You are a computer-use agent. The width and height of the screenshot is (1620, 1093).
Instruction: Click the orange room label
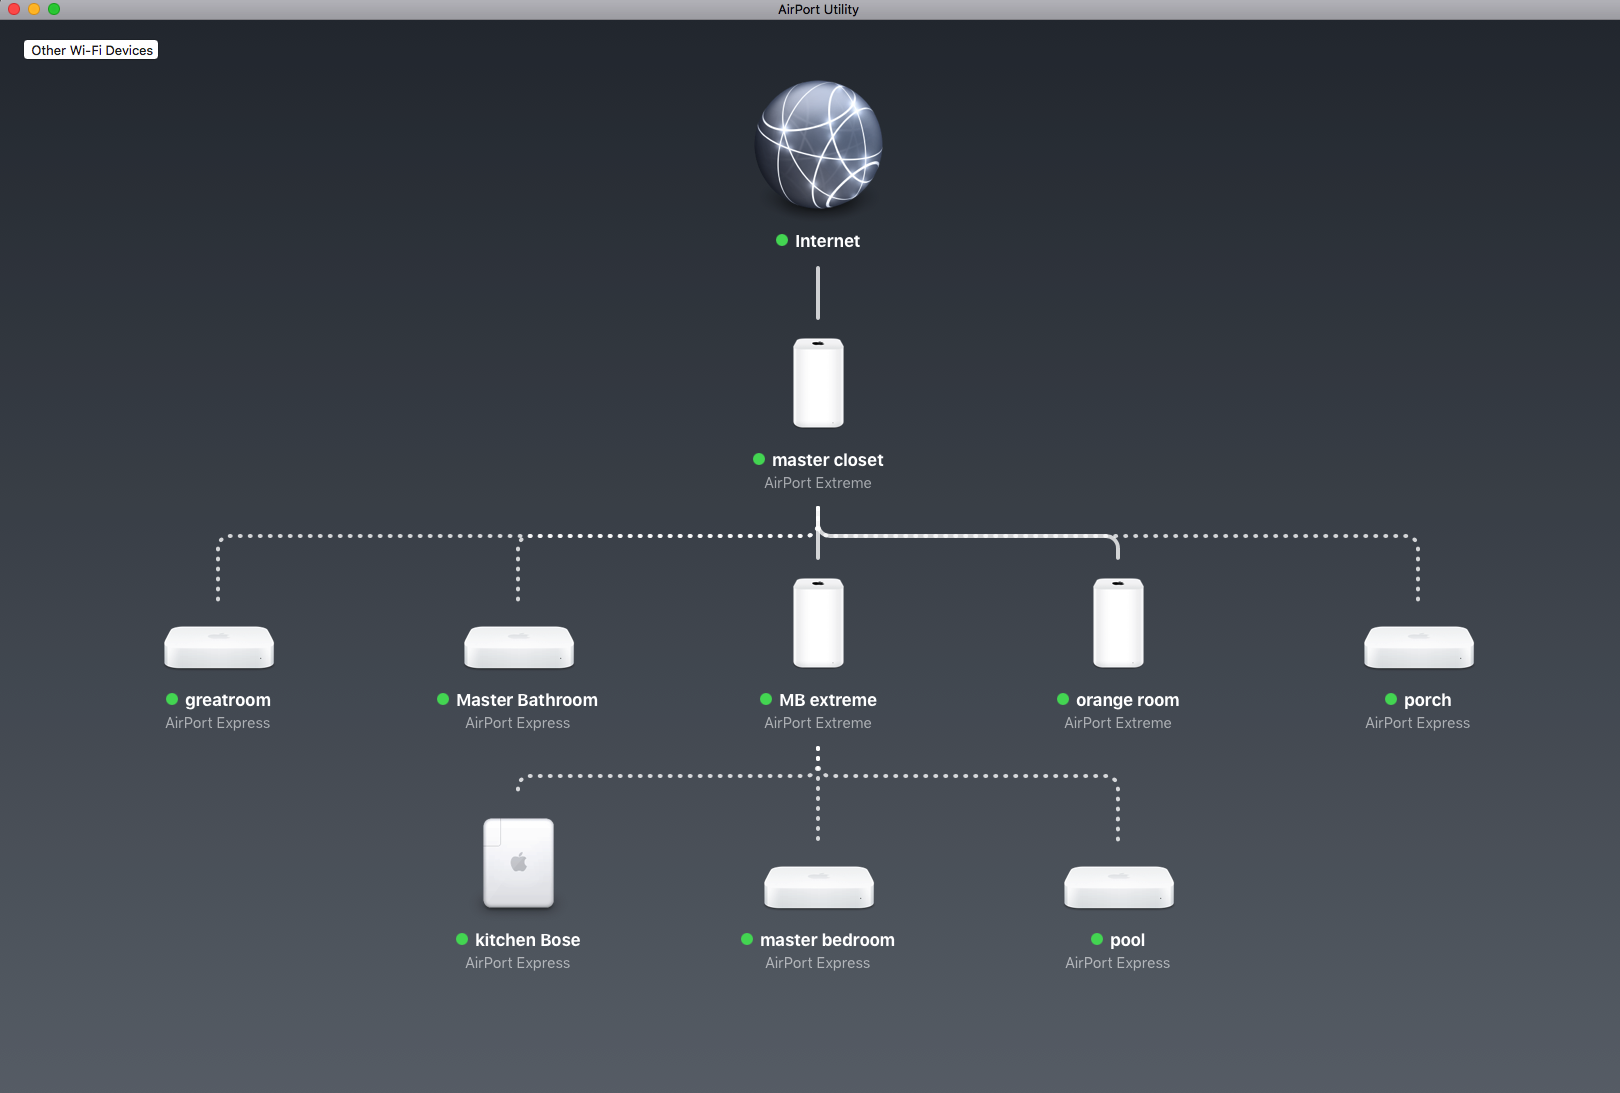point(1127,700)
